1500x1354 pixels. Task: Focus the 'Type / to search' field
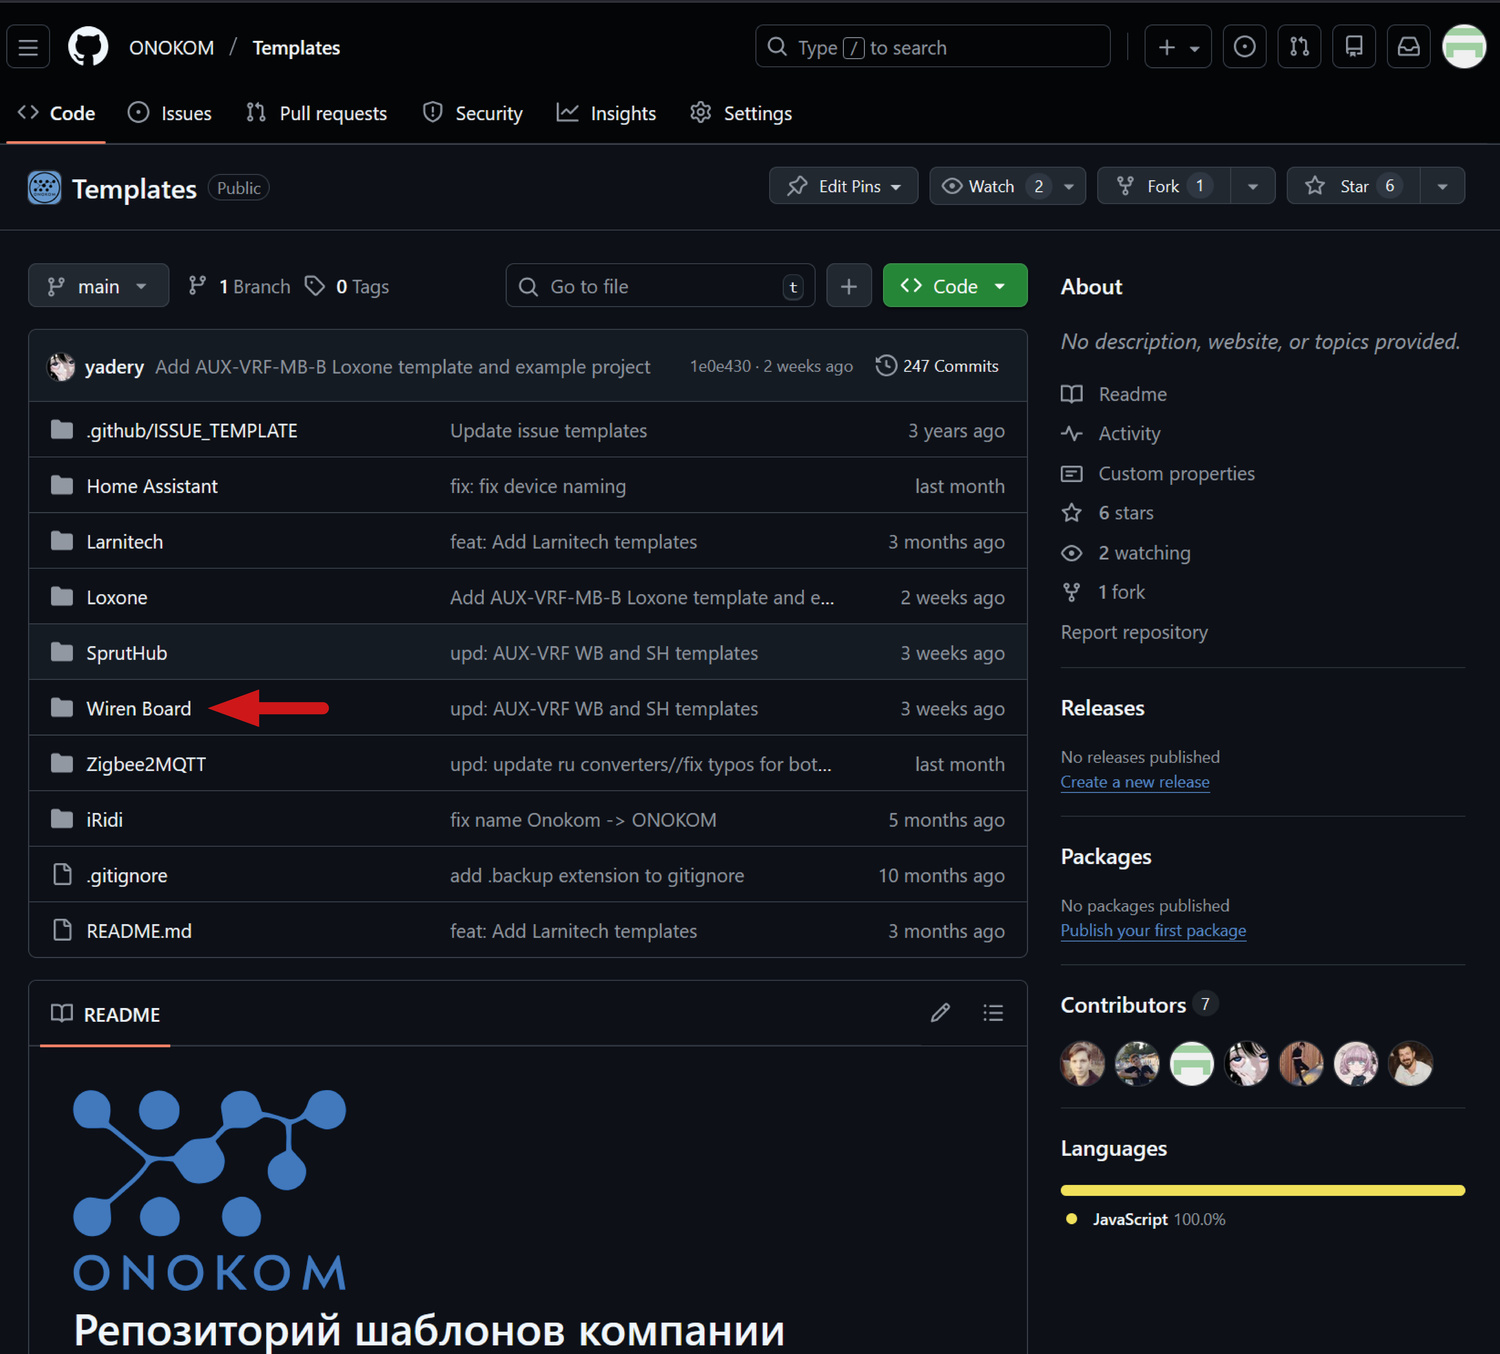[933, 47]
